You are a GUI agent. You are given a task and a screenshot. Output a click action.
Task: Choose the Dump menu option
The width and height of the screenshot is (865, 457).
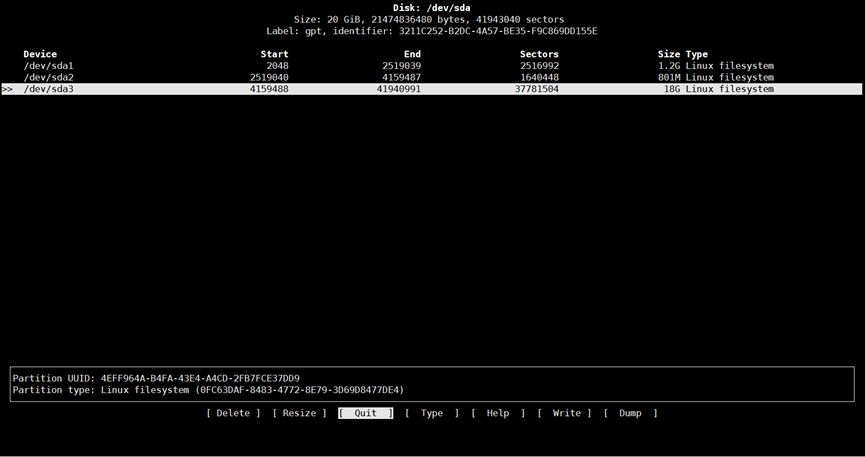tap(630, 413)
